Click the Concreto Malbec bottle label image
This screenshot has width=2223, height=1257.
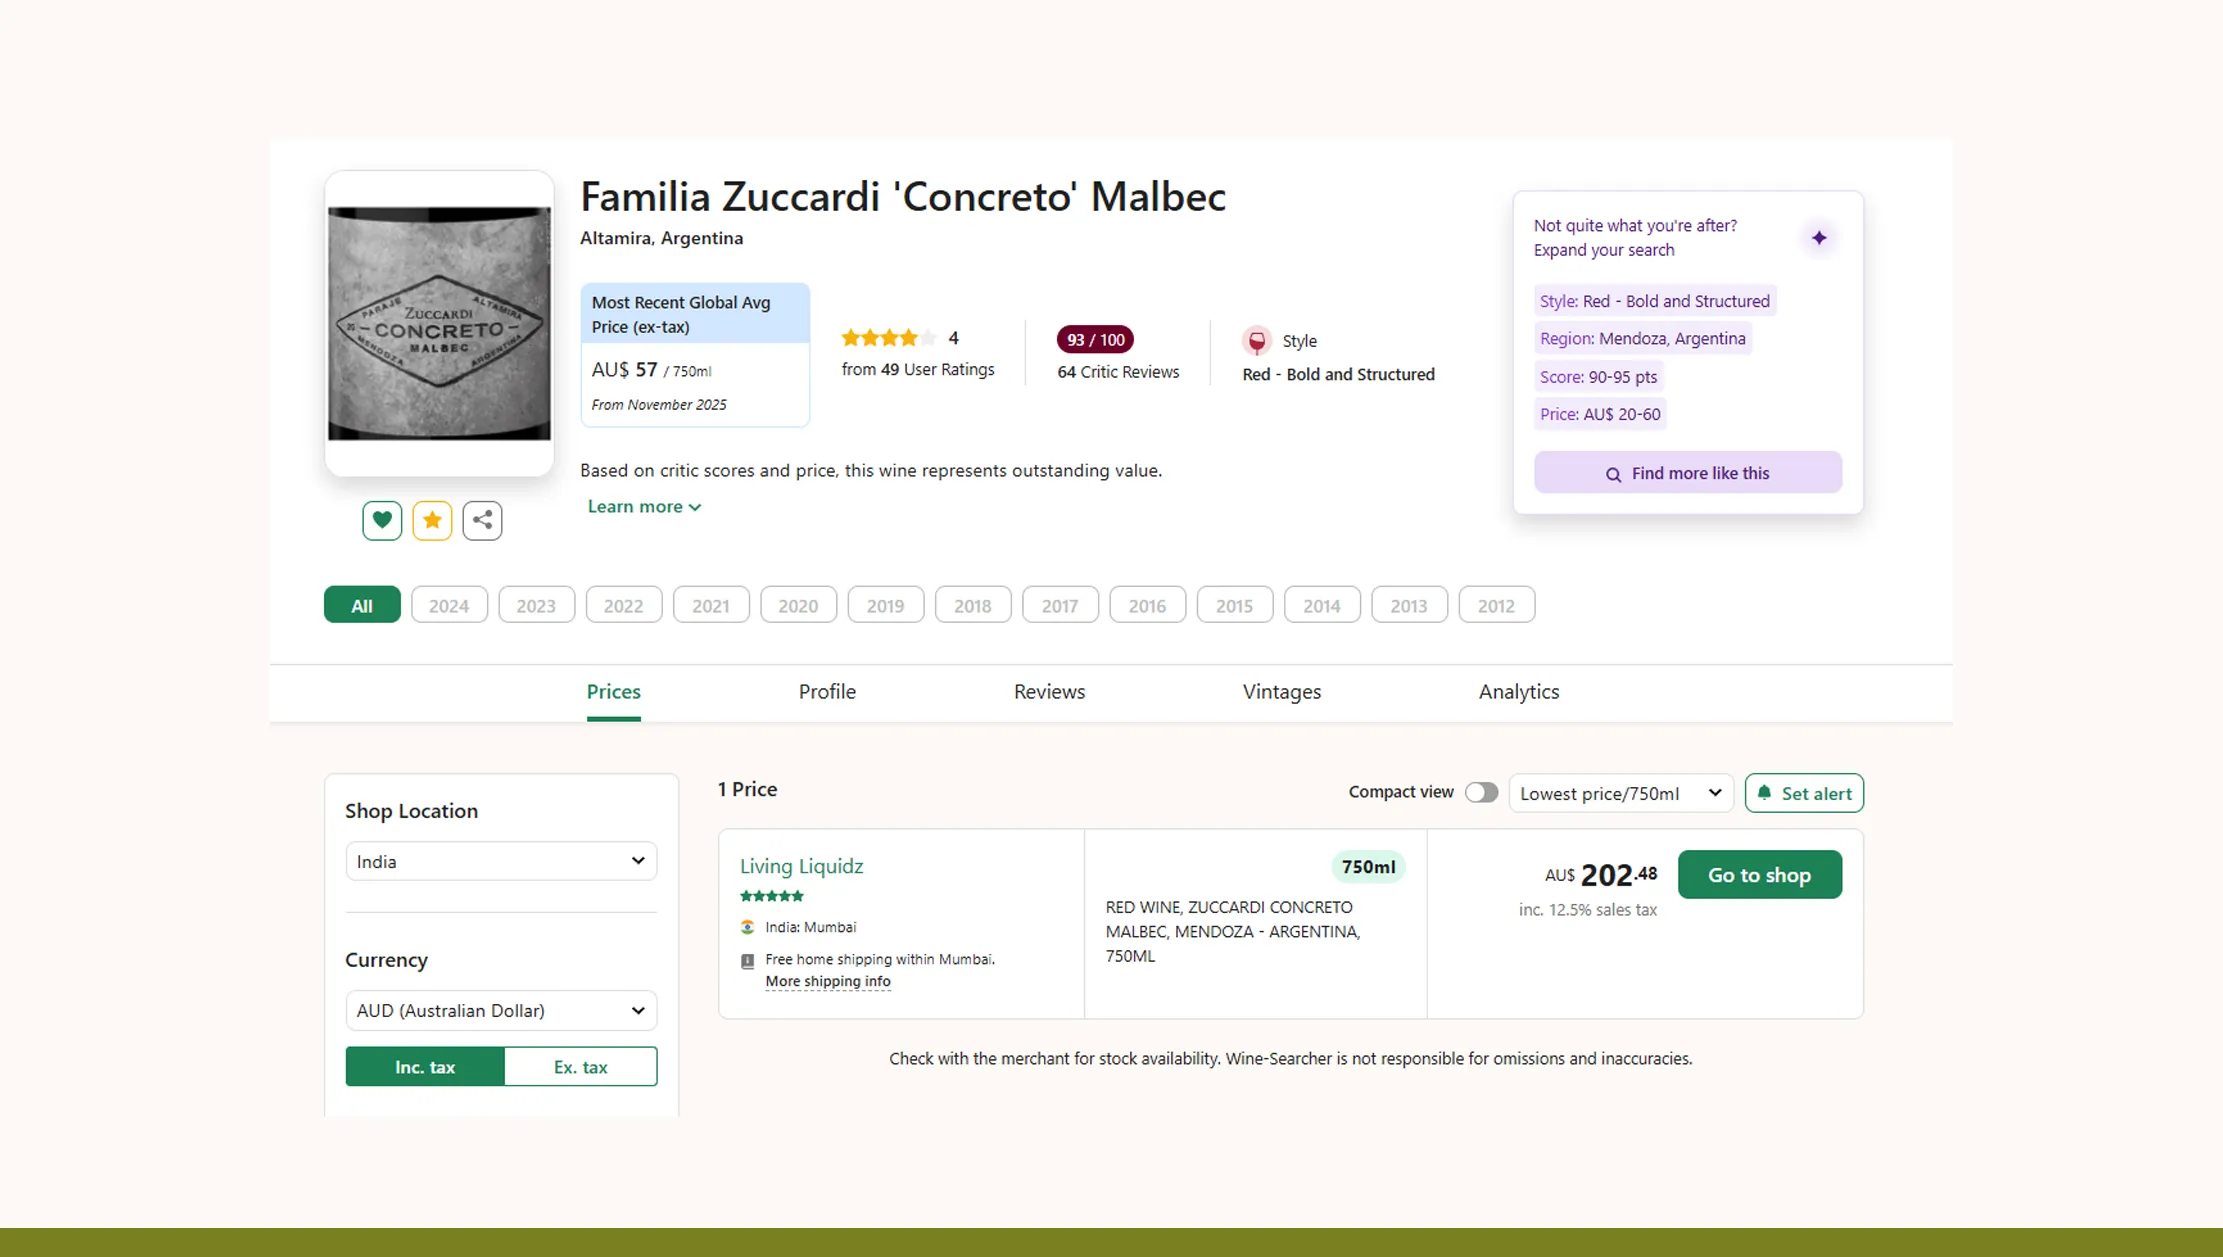[439, 322]
